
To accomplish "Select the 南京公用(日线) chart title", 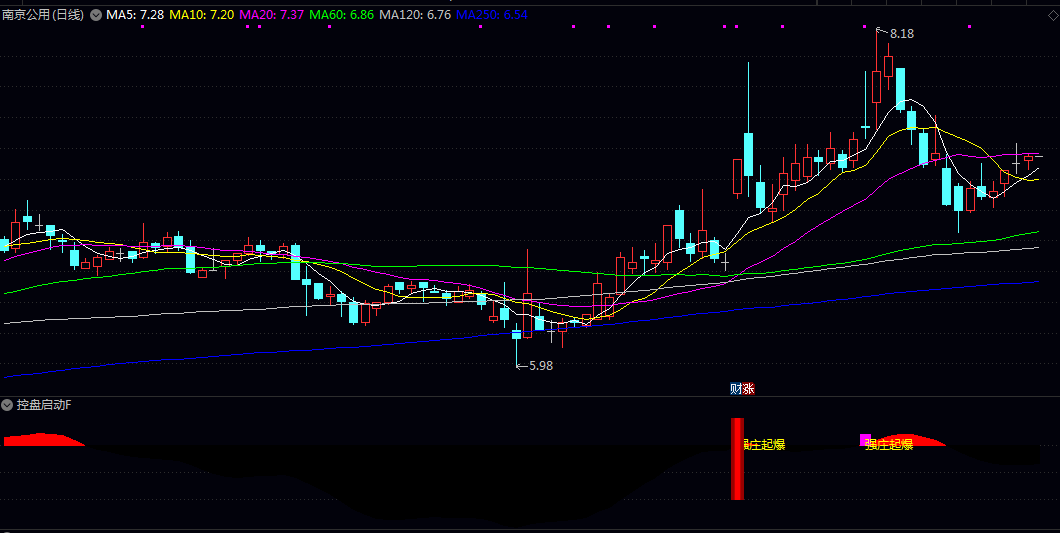I will pos(43,15).
